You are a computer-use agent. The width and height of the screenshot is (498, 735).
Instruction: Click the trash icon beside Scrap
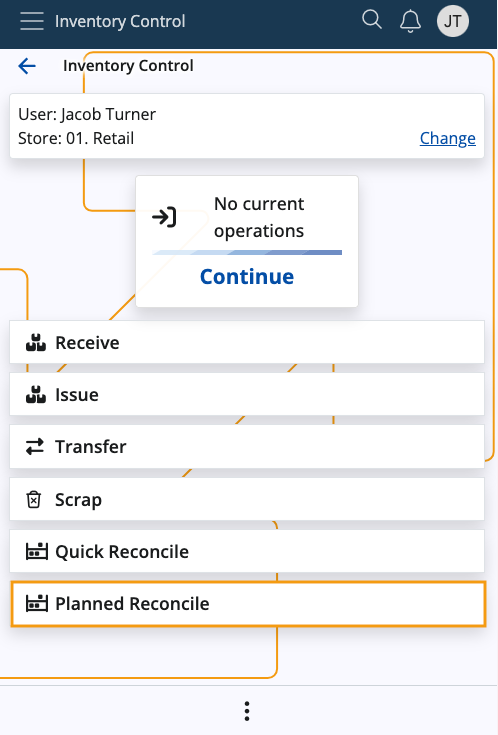pos(34,500)
